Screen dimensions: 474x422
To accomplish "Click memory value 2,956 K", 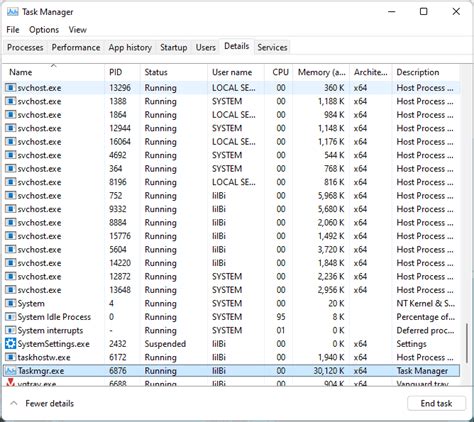I will (331, 290).
